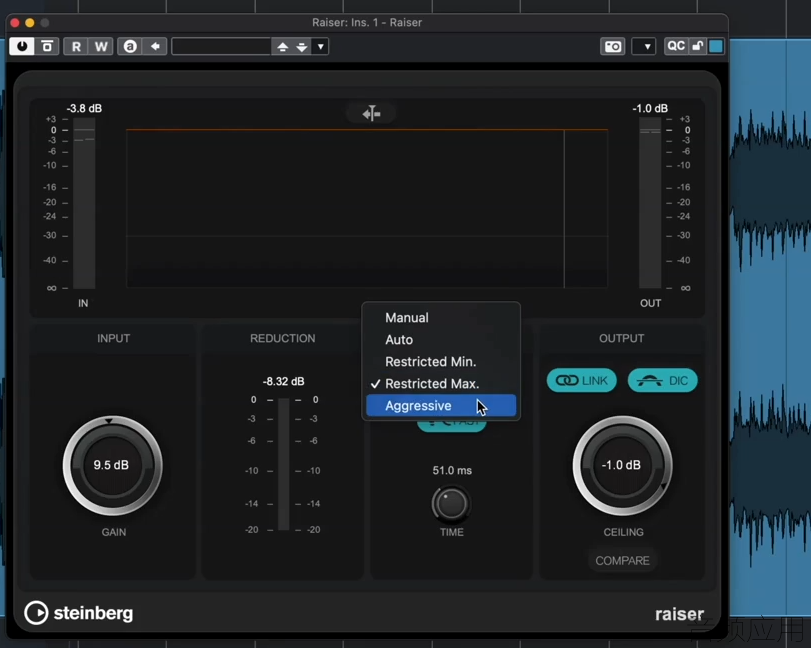This screenshot has height=648, width=811.
Task: Click the camera snapshot icon
Action: 612,47
